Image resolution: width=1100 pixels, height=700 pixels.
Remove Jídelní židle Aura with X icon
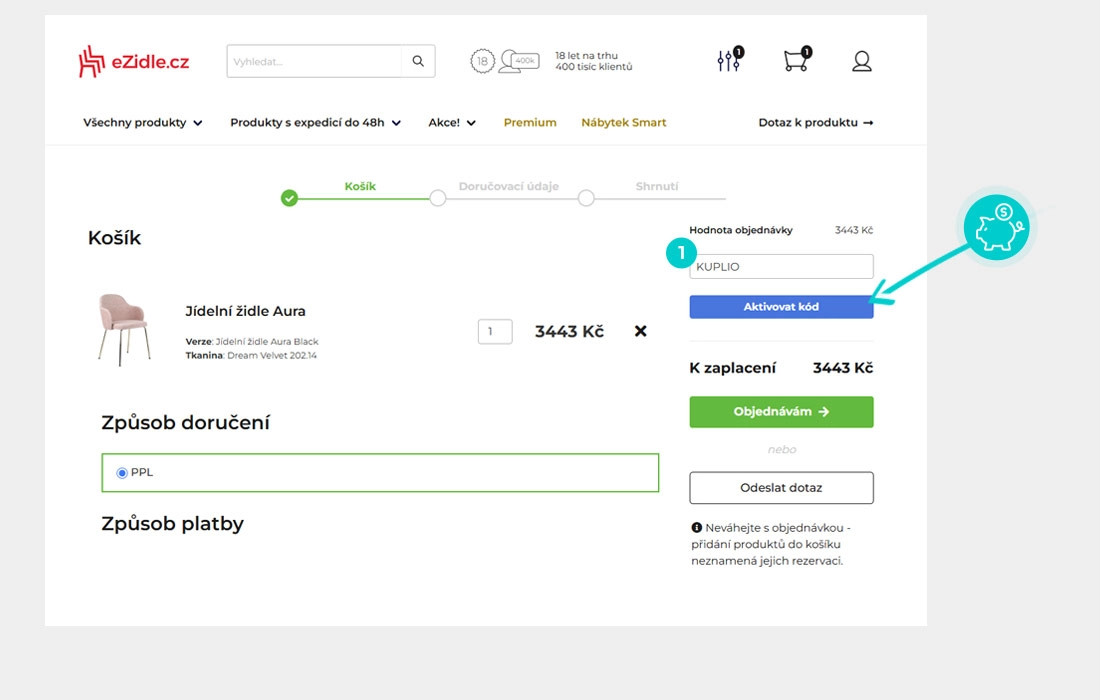[x=641, y=331]
